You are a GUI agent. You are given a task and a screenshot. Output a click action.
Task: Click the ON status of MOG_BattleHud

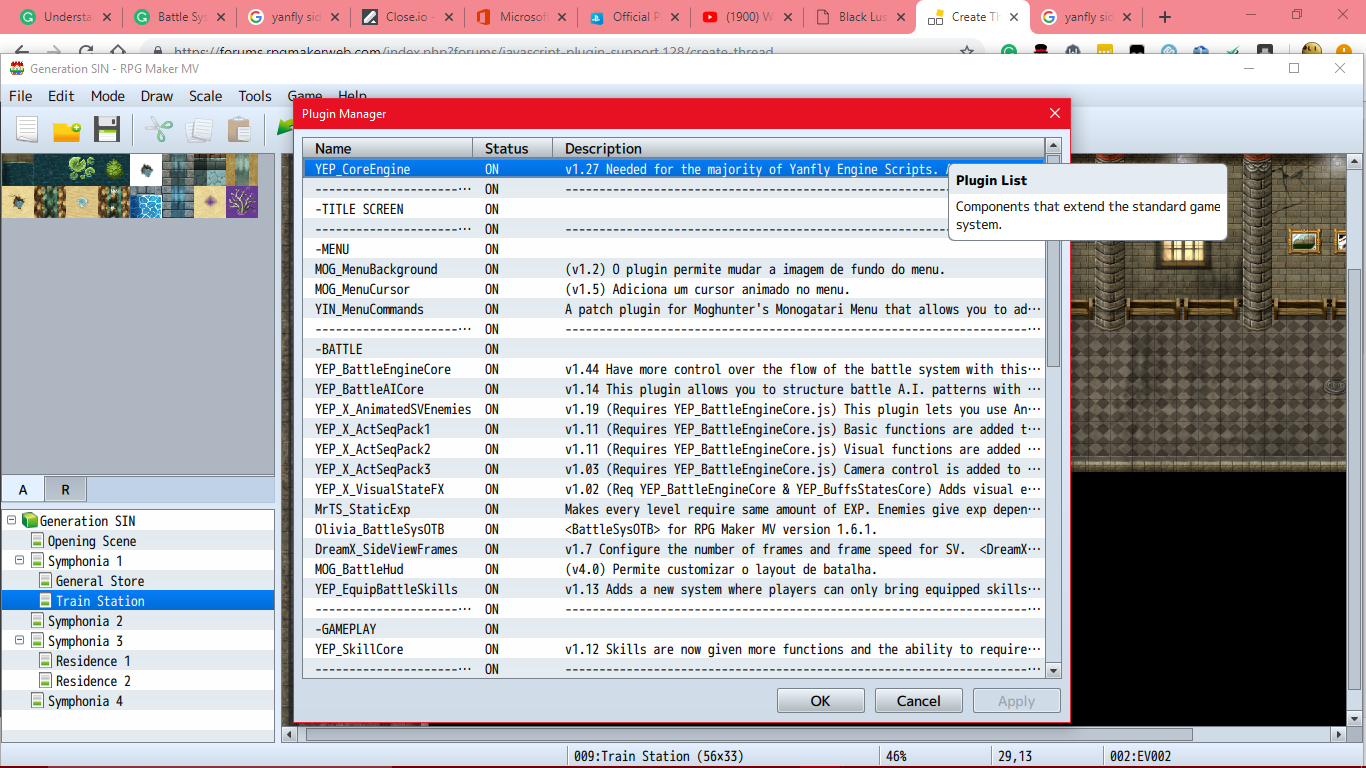(x=492, y=569)
